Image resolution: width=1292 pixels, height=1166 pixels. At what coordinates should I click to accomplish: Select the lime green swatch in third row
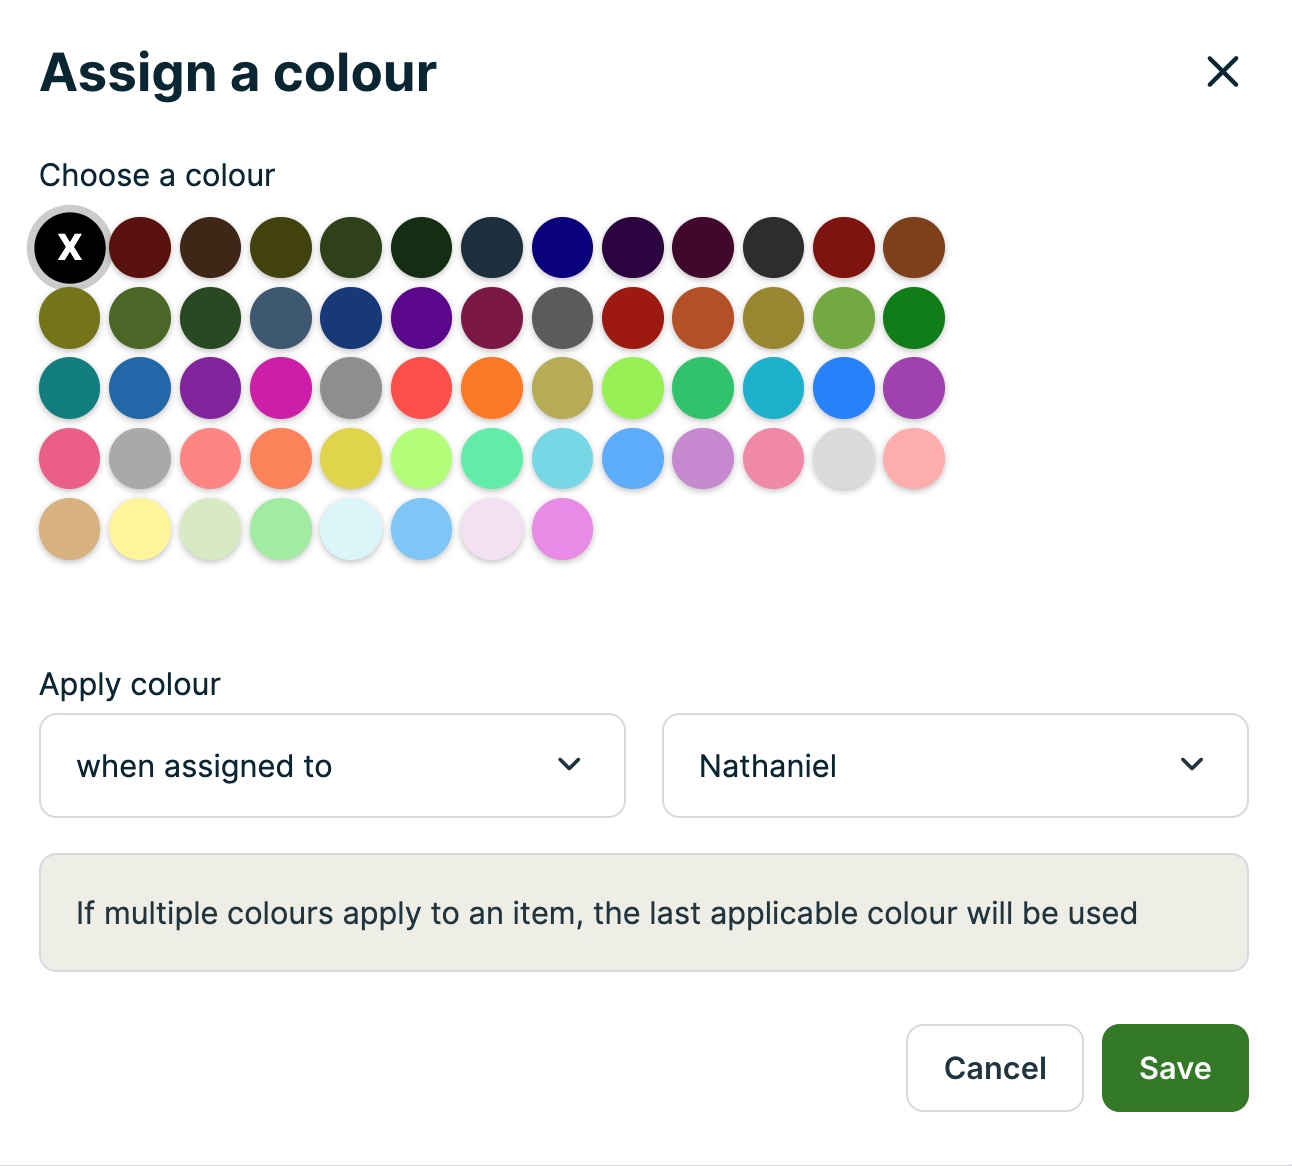click(x=633, y=388)
